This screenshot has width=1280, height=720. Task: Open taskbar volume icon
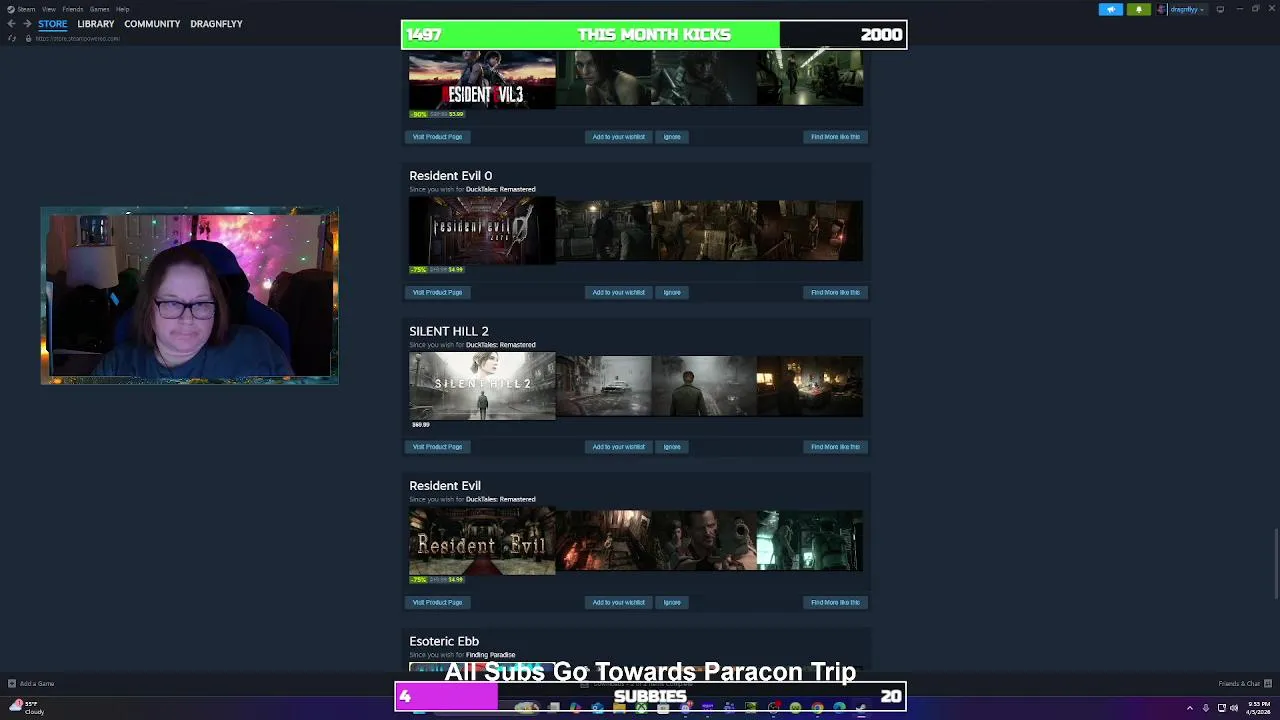pos(1234,708)
